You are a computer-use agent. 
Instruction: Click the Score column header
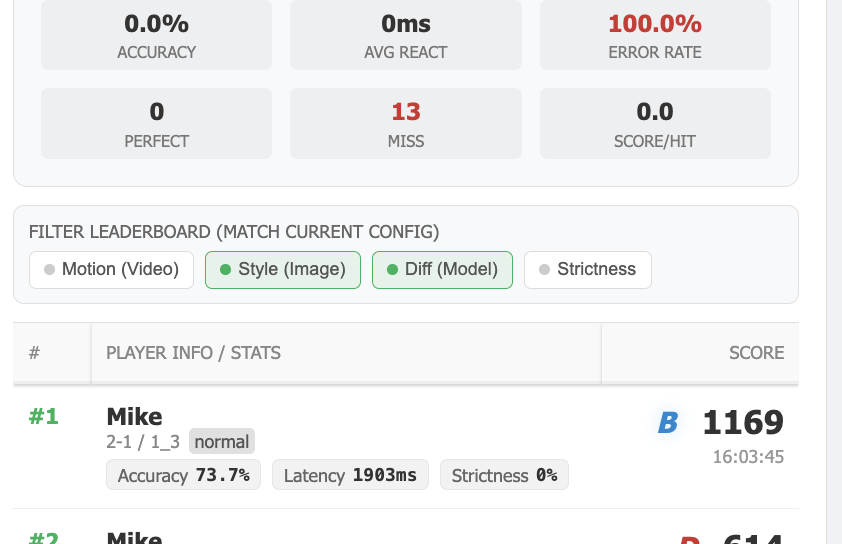[x=756, y=353]
